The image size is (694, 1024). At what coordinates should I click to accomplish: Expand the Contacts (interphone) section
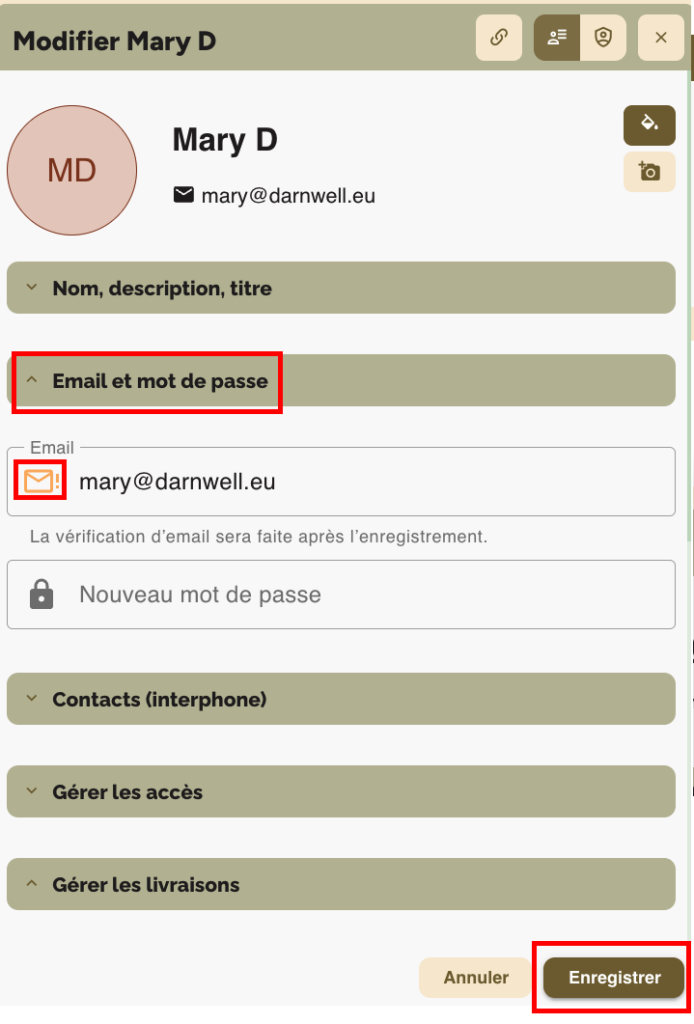point(341,699)
